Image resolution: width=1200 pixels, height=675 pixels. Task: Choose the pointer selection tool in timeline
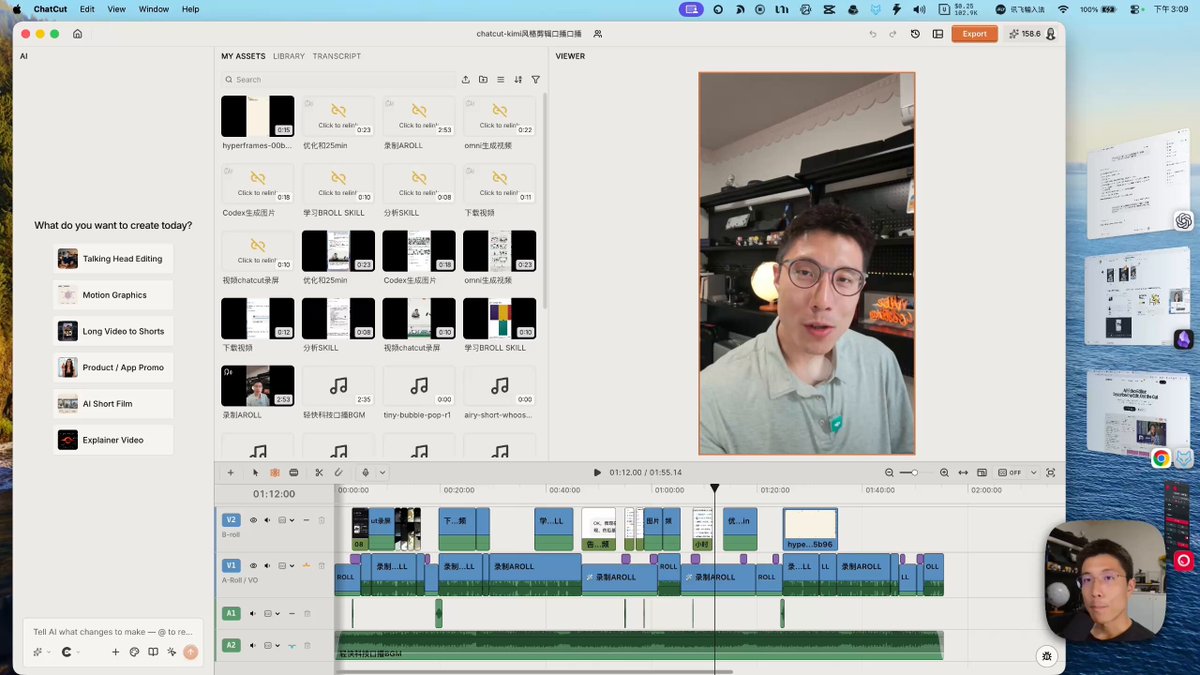click(256, 472)
